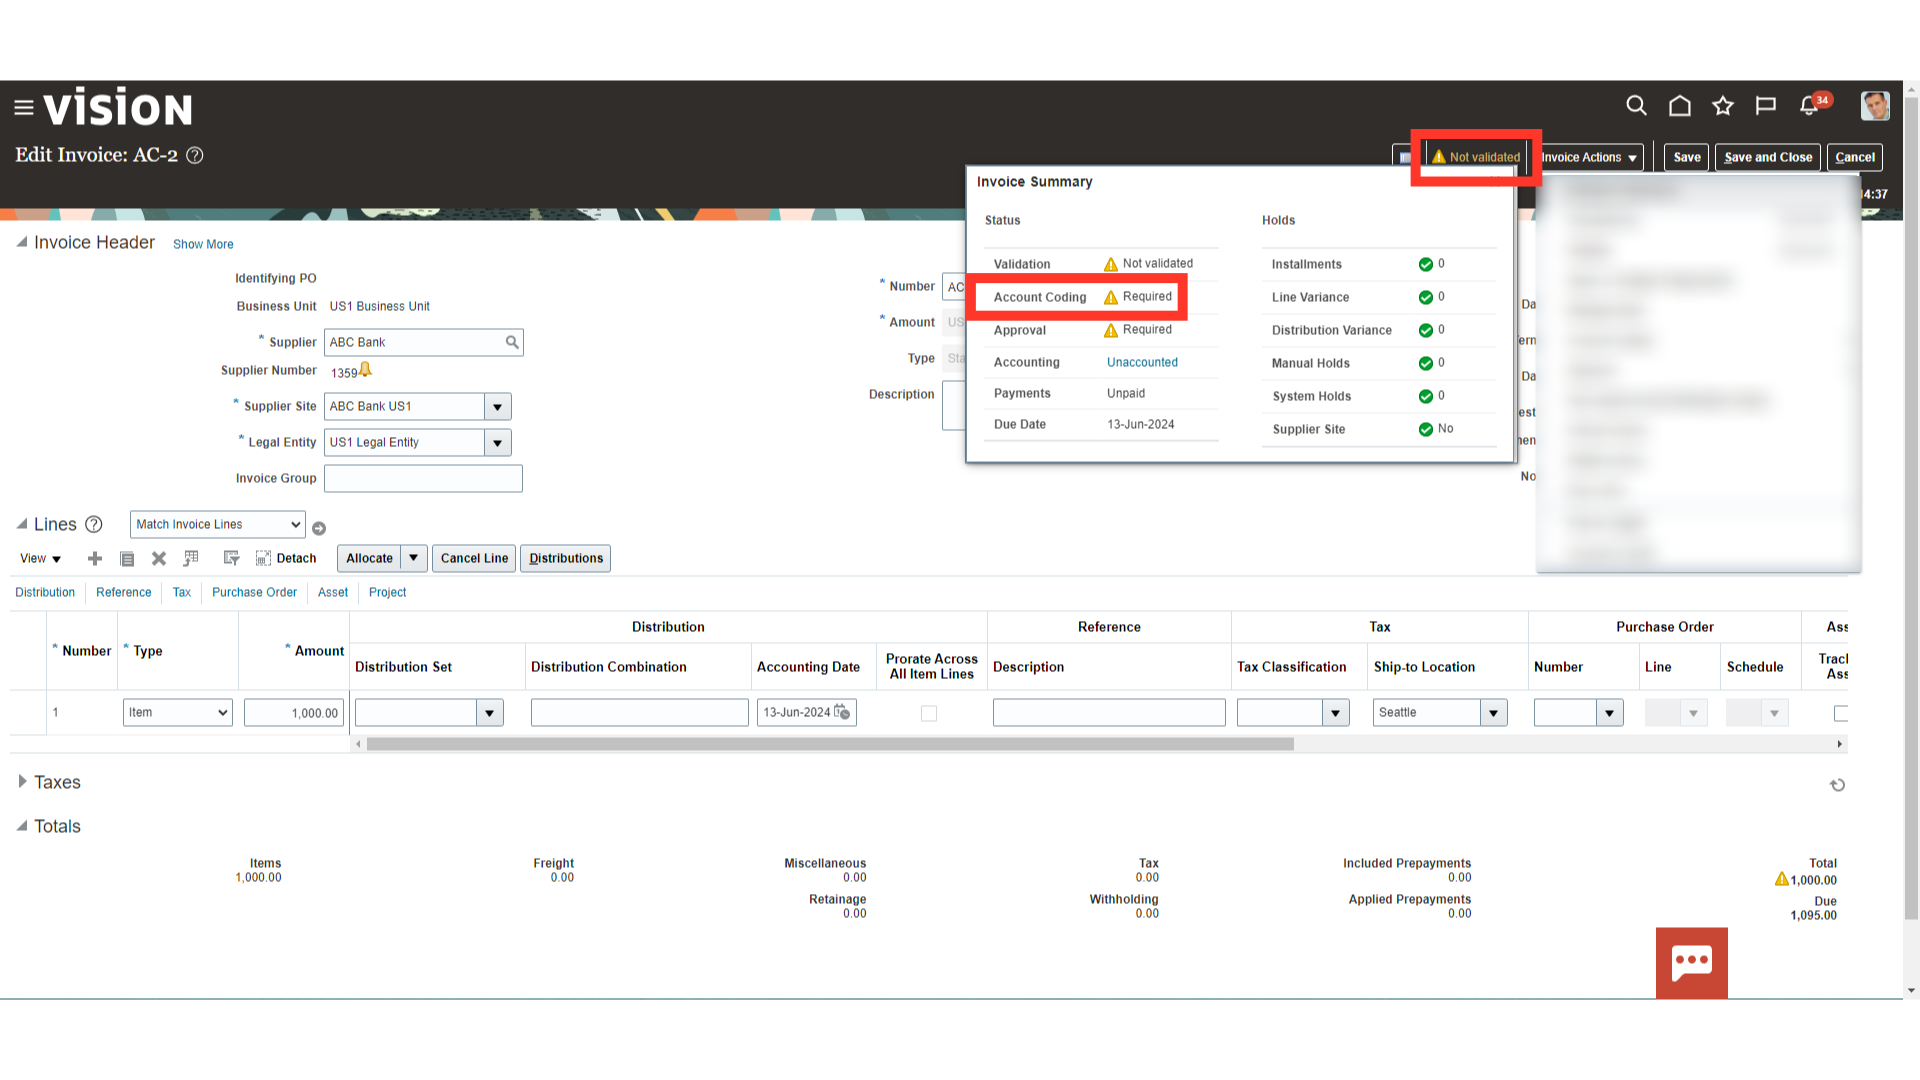Open Distributions button
The image size is (1920, 1080).
click(x=566, y=558)
